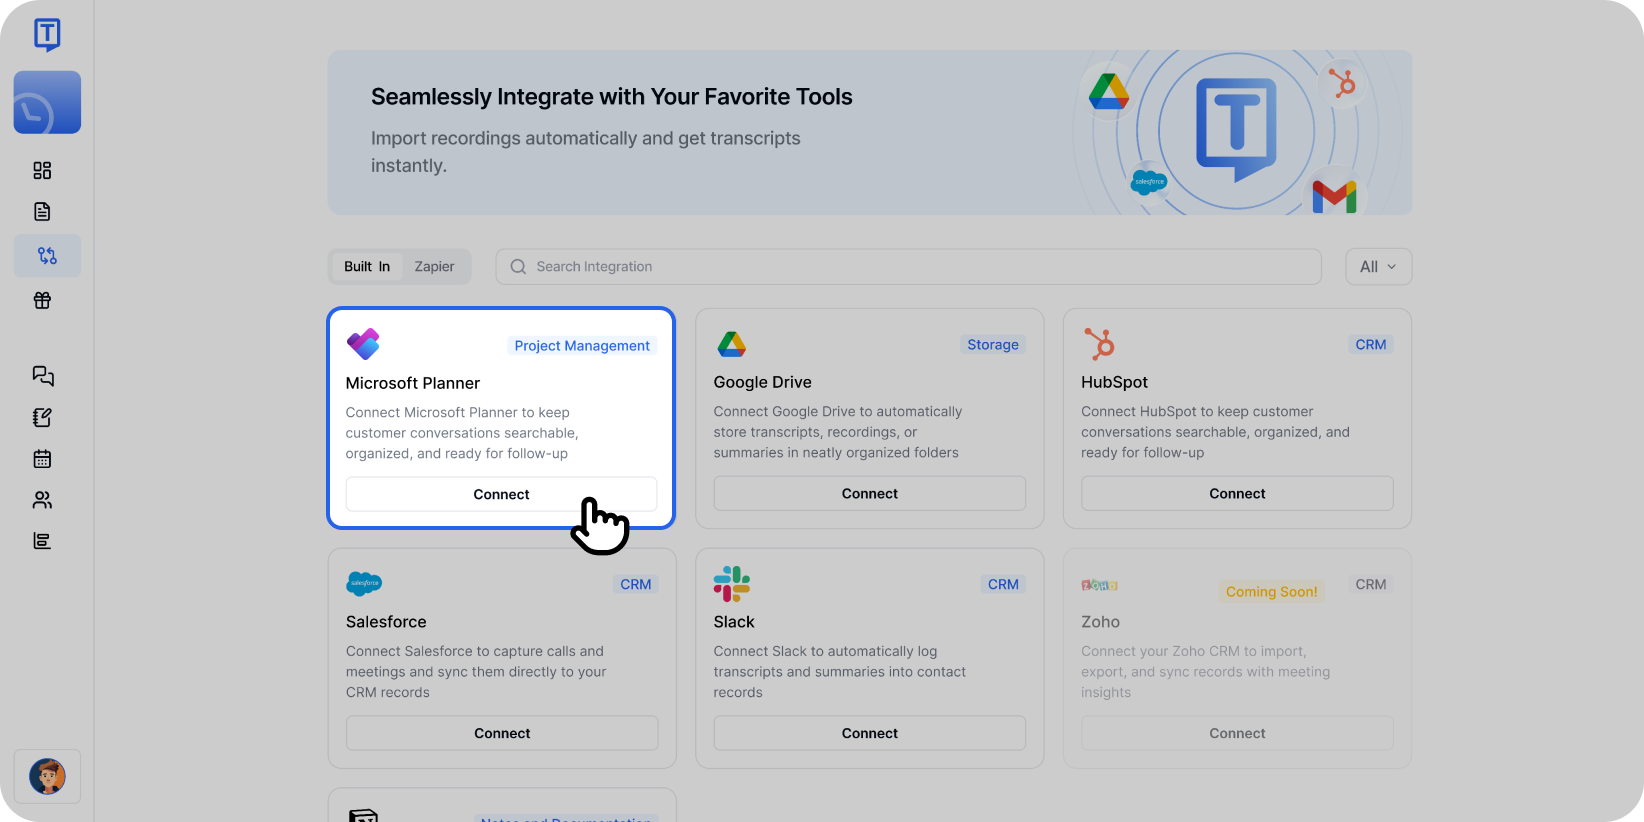
Task: Connect Microsoft Planner
Action: click(501, 494)
